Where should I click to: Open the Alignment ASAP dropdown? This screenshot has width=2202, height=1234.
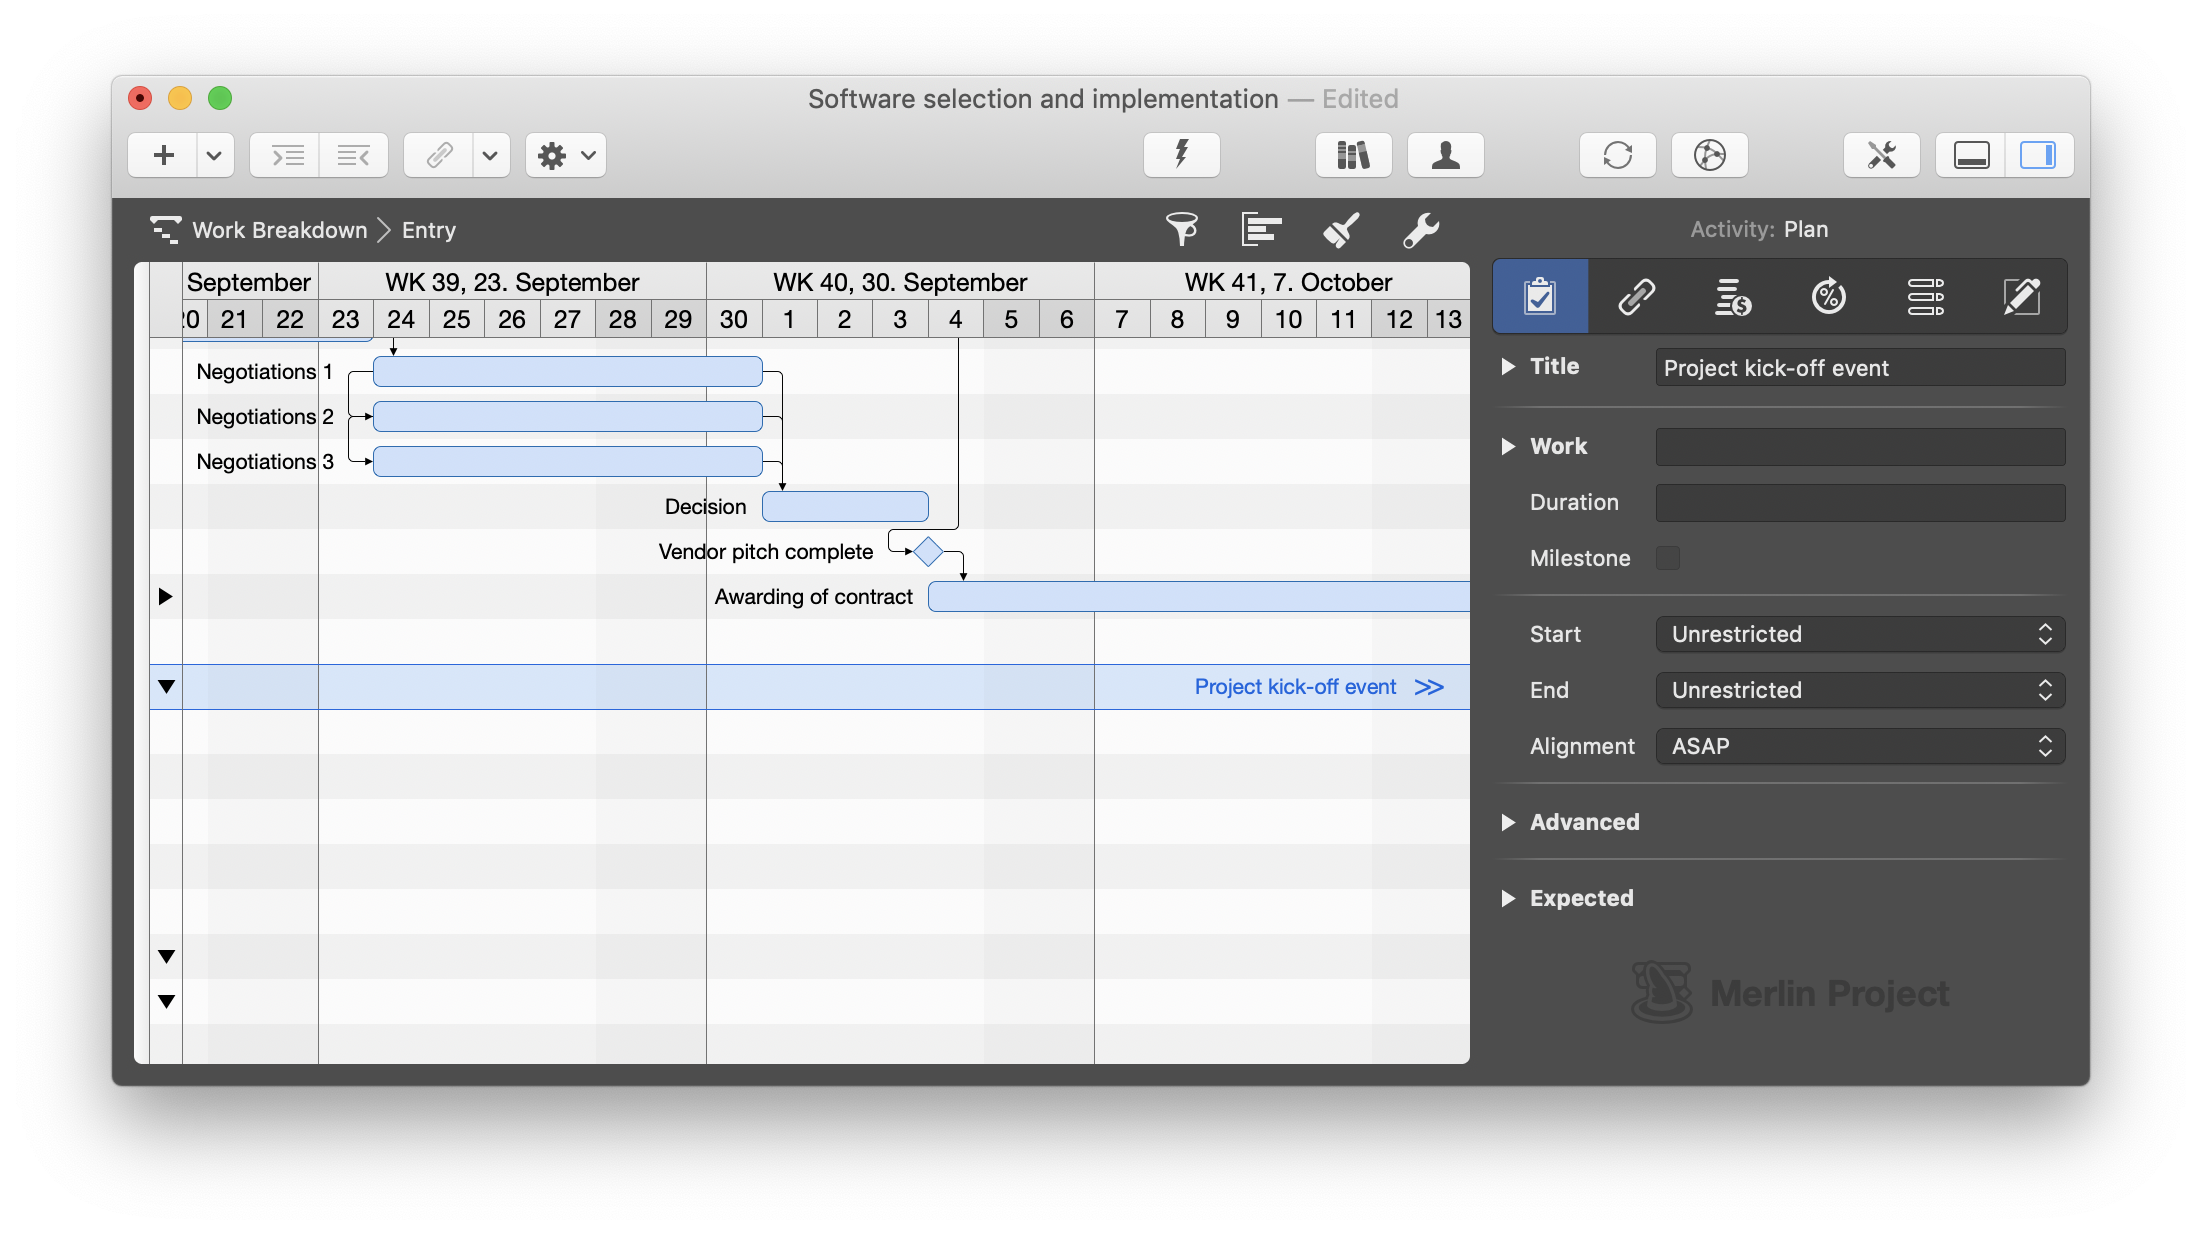[x=1858, y=746]
